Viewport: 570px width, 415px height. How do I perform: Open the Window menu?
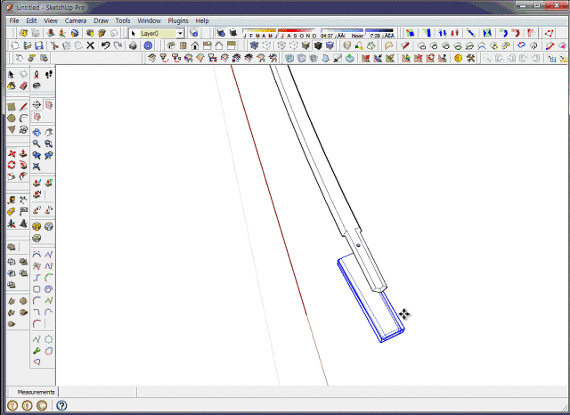click(149, 21)
